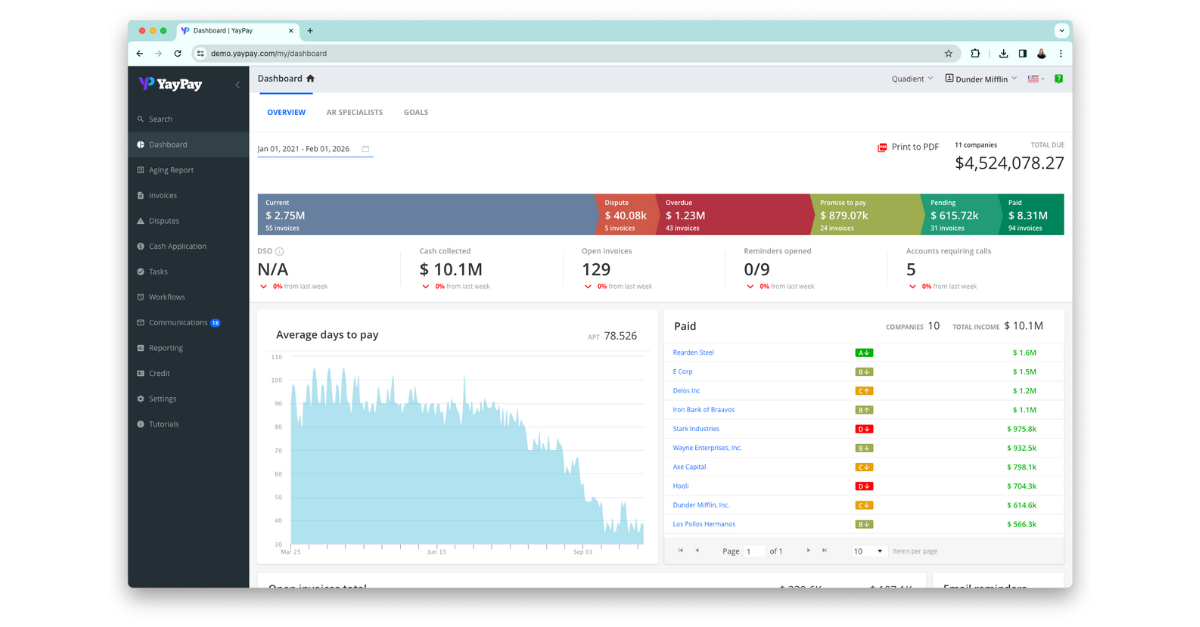Click the Dashboard sidebar icon
The height and width of the screenshot is (627, 1200).
[140, 145]
